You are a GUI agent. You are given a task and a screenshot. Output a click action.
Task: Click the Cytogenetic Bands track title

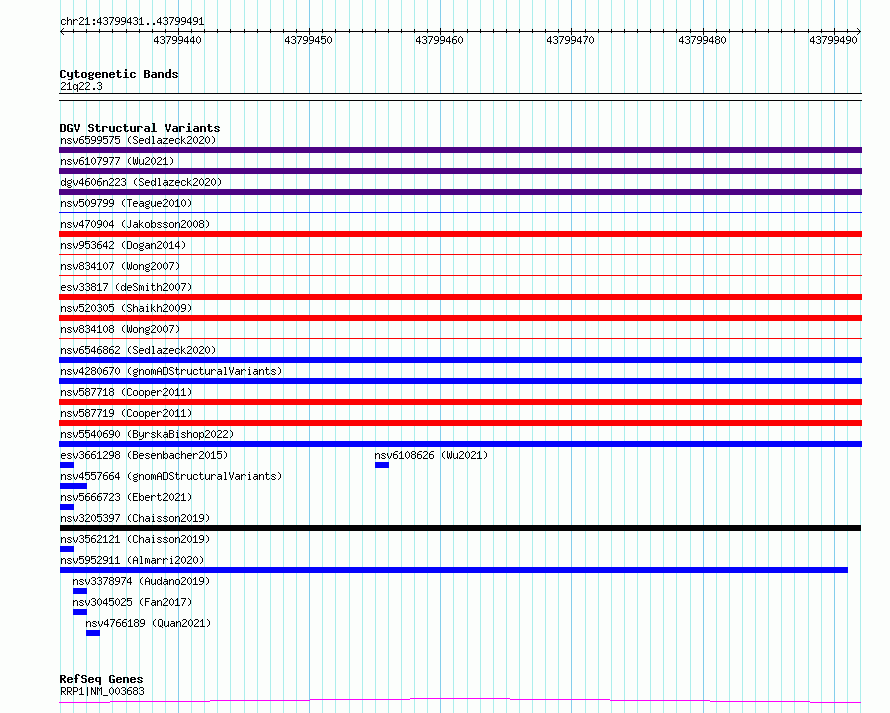coord(119,74)
